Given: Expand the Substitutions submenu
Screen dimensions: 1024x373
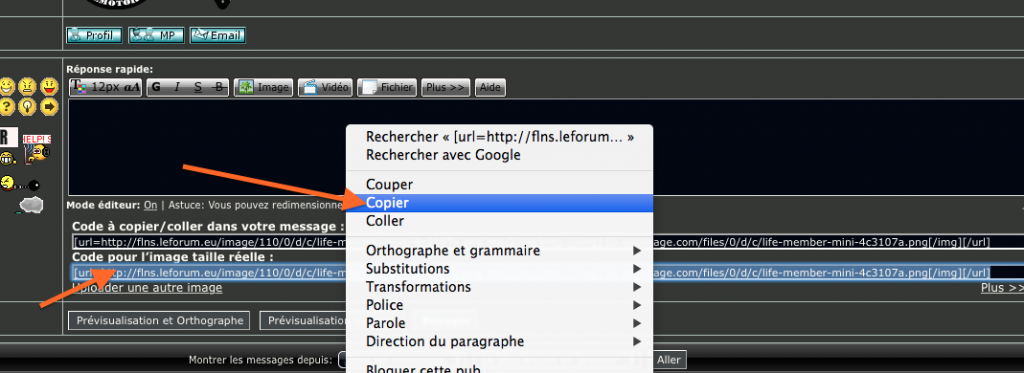Looking at the screenshot, I should [500, 268].
